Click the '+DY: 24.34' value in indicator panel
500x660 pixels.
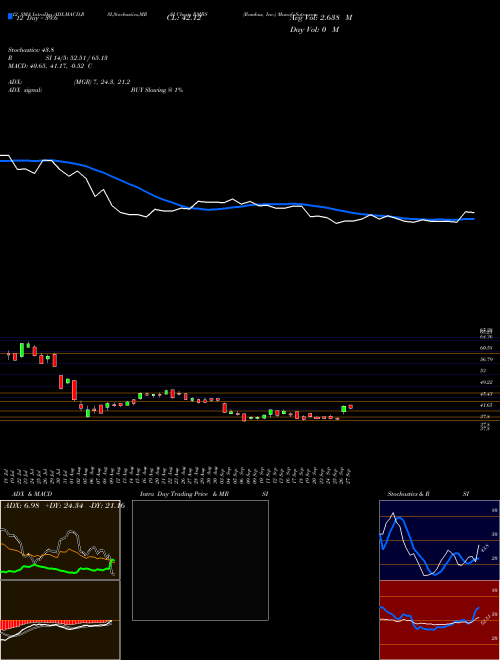coord(64,506)
